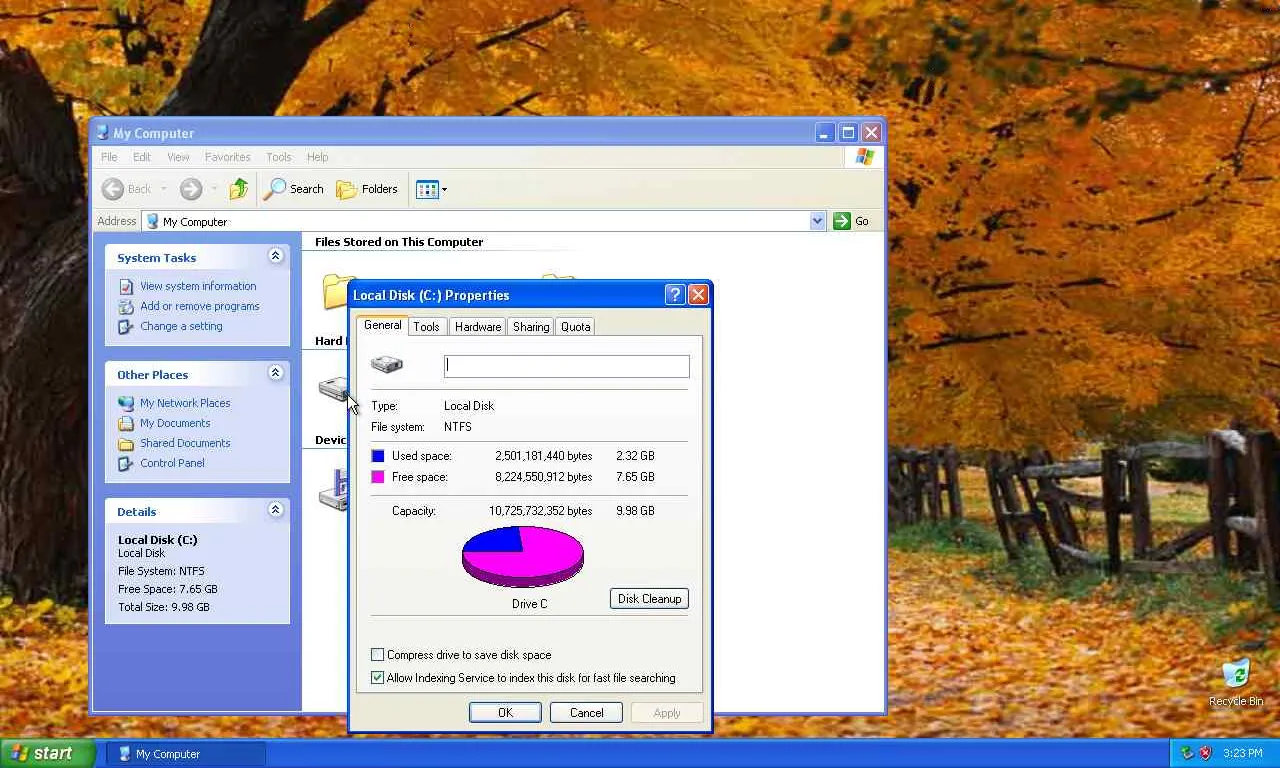Screen dimensions: 1280x768
Task: Click Cancel in the Properties dialog
Action: (586, 713)
